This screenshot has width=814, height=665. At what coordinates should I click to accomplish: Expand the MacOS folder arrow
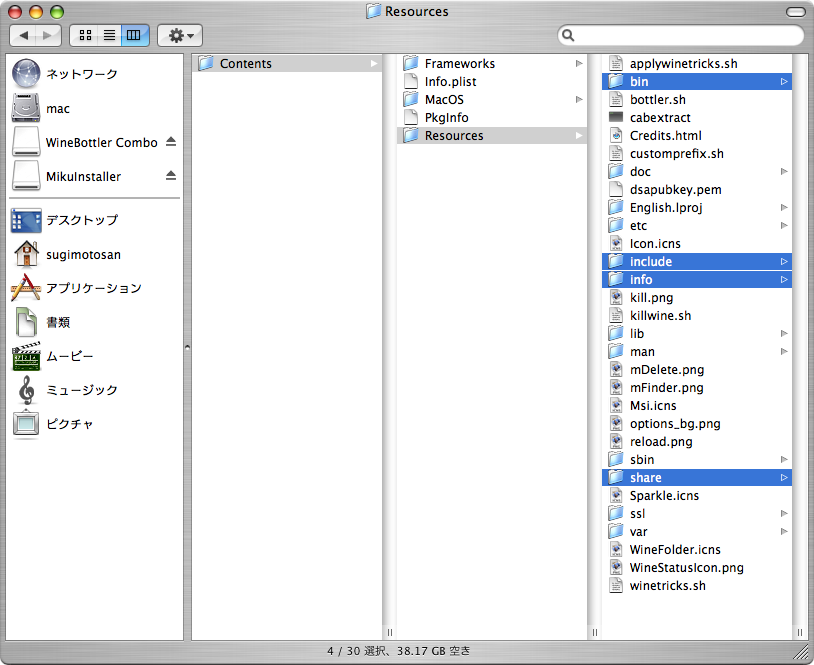point(579,99)
